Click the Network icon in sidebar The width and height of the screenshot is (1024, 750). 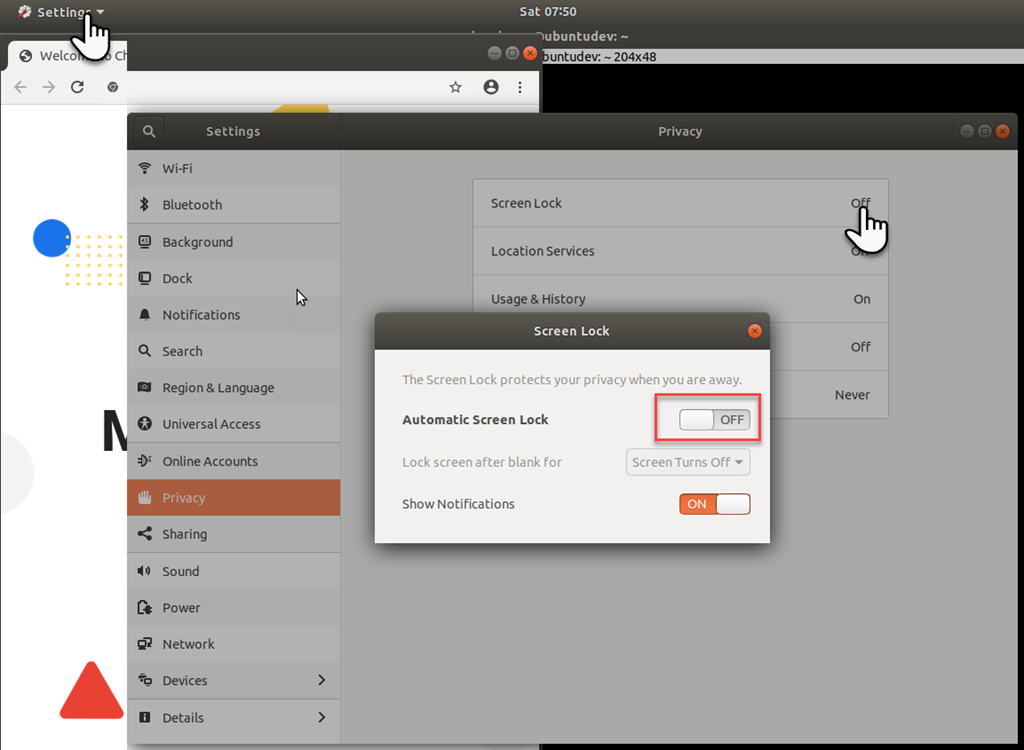tap(145, 644)
